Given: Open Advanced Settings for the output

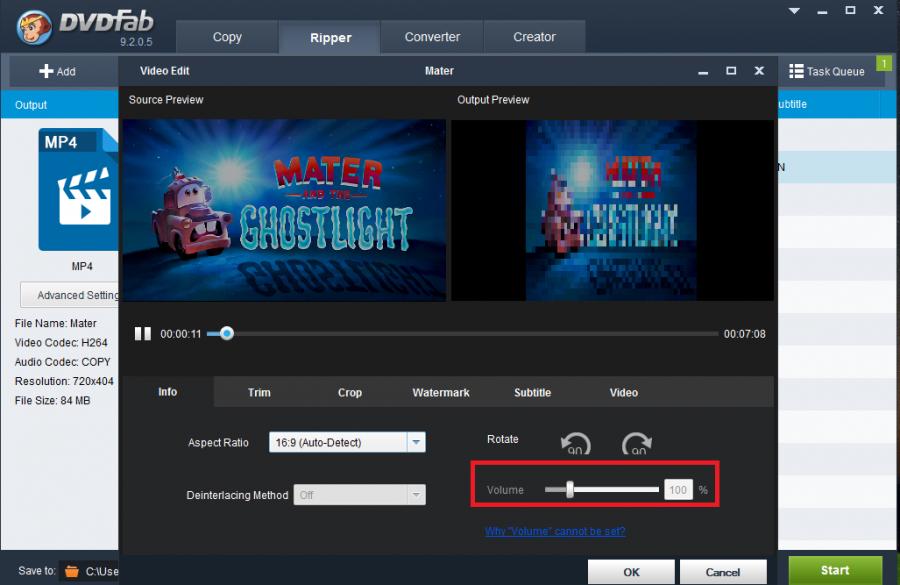Looking at the screenshot, I should coord(70,295).
